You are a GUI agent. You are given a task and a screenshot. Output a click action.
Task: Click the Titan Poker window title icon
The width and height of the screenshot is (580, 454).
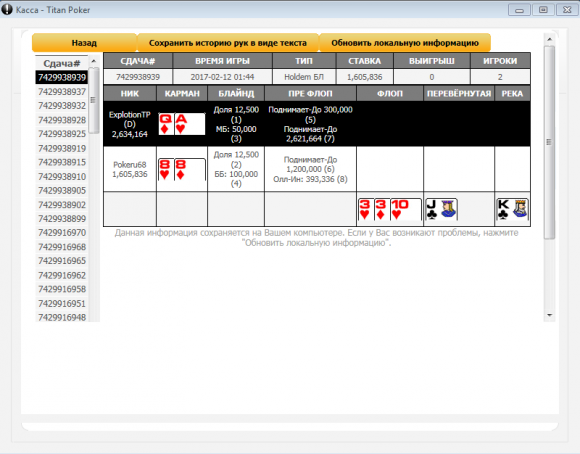pos(7,10)
